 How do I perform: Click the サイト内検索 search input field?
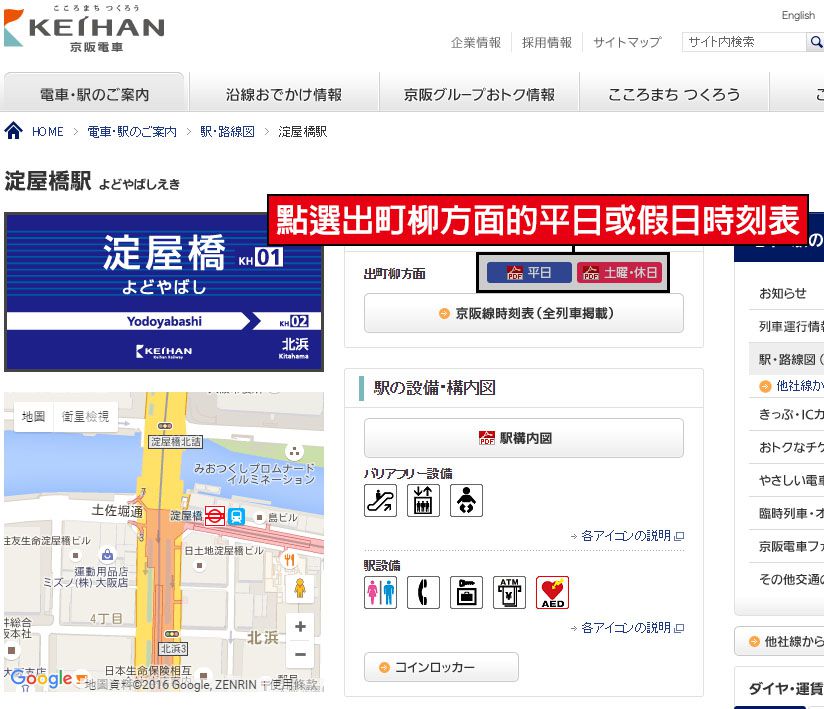[x=744, y=42]
